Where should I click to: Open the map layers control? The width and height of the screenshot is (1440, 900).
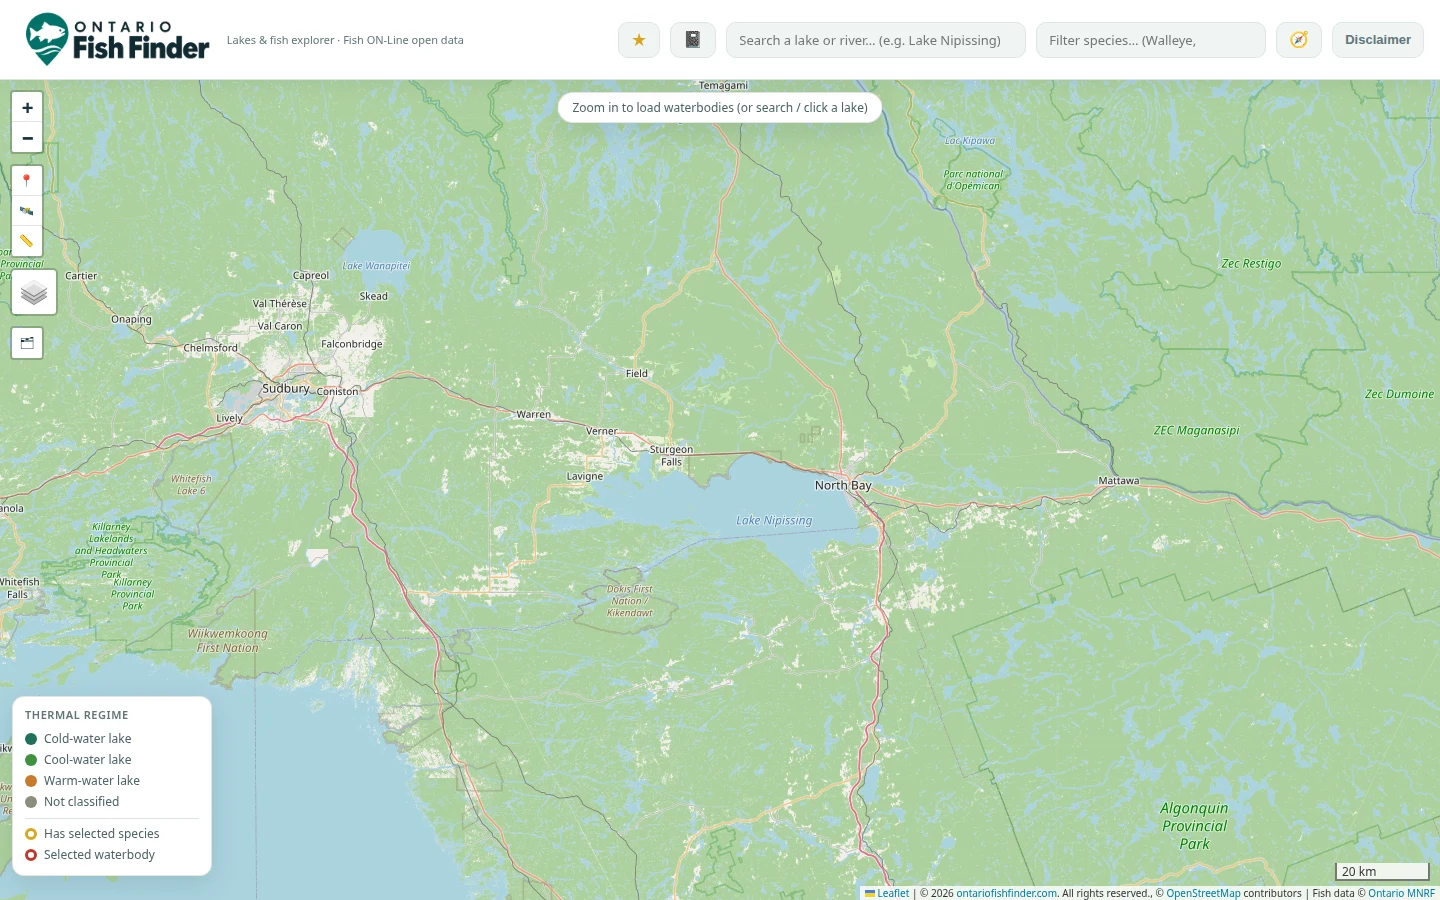34,293
